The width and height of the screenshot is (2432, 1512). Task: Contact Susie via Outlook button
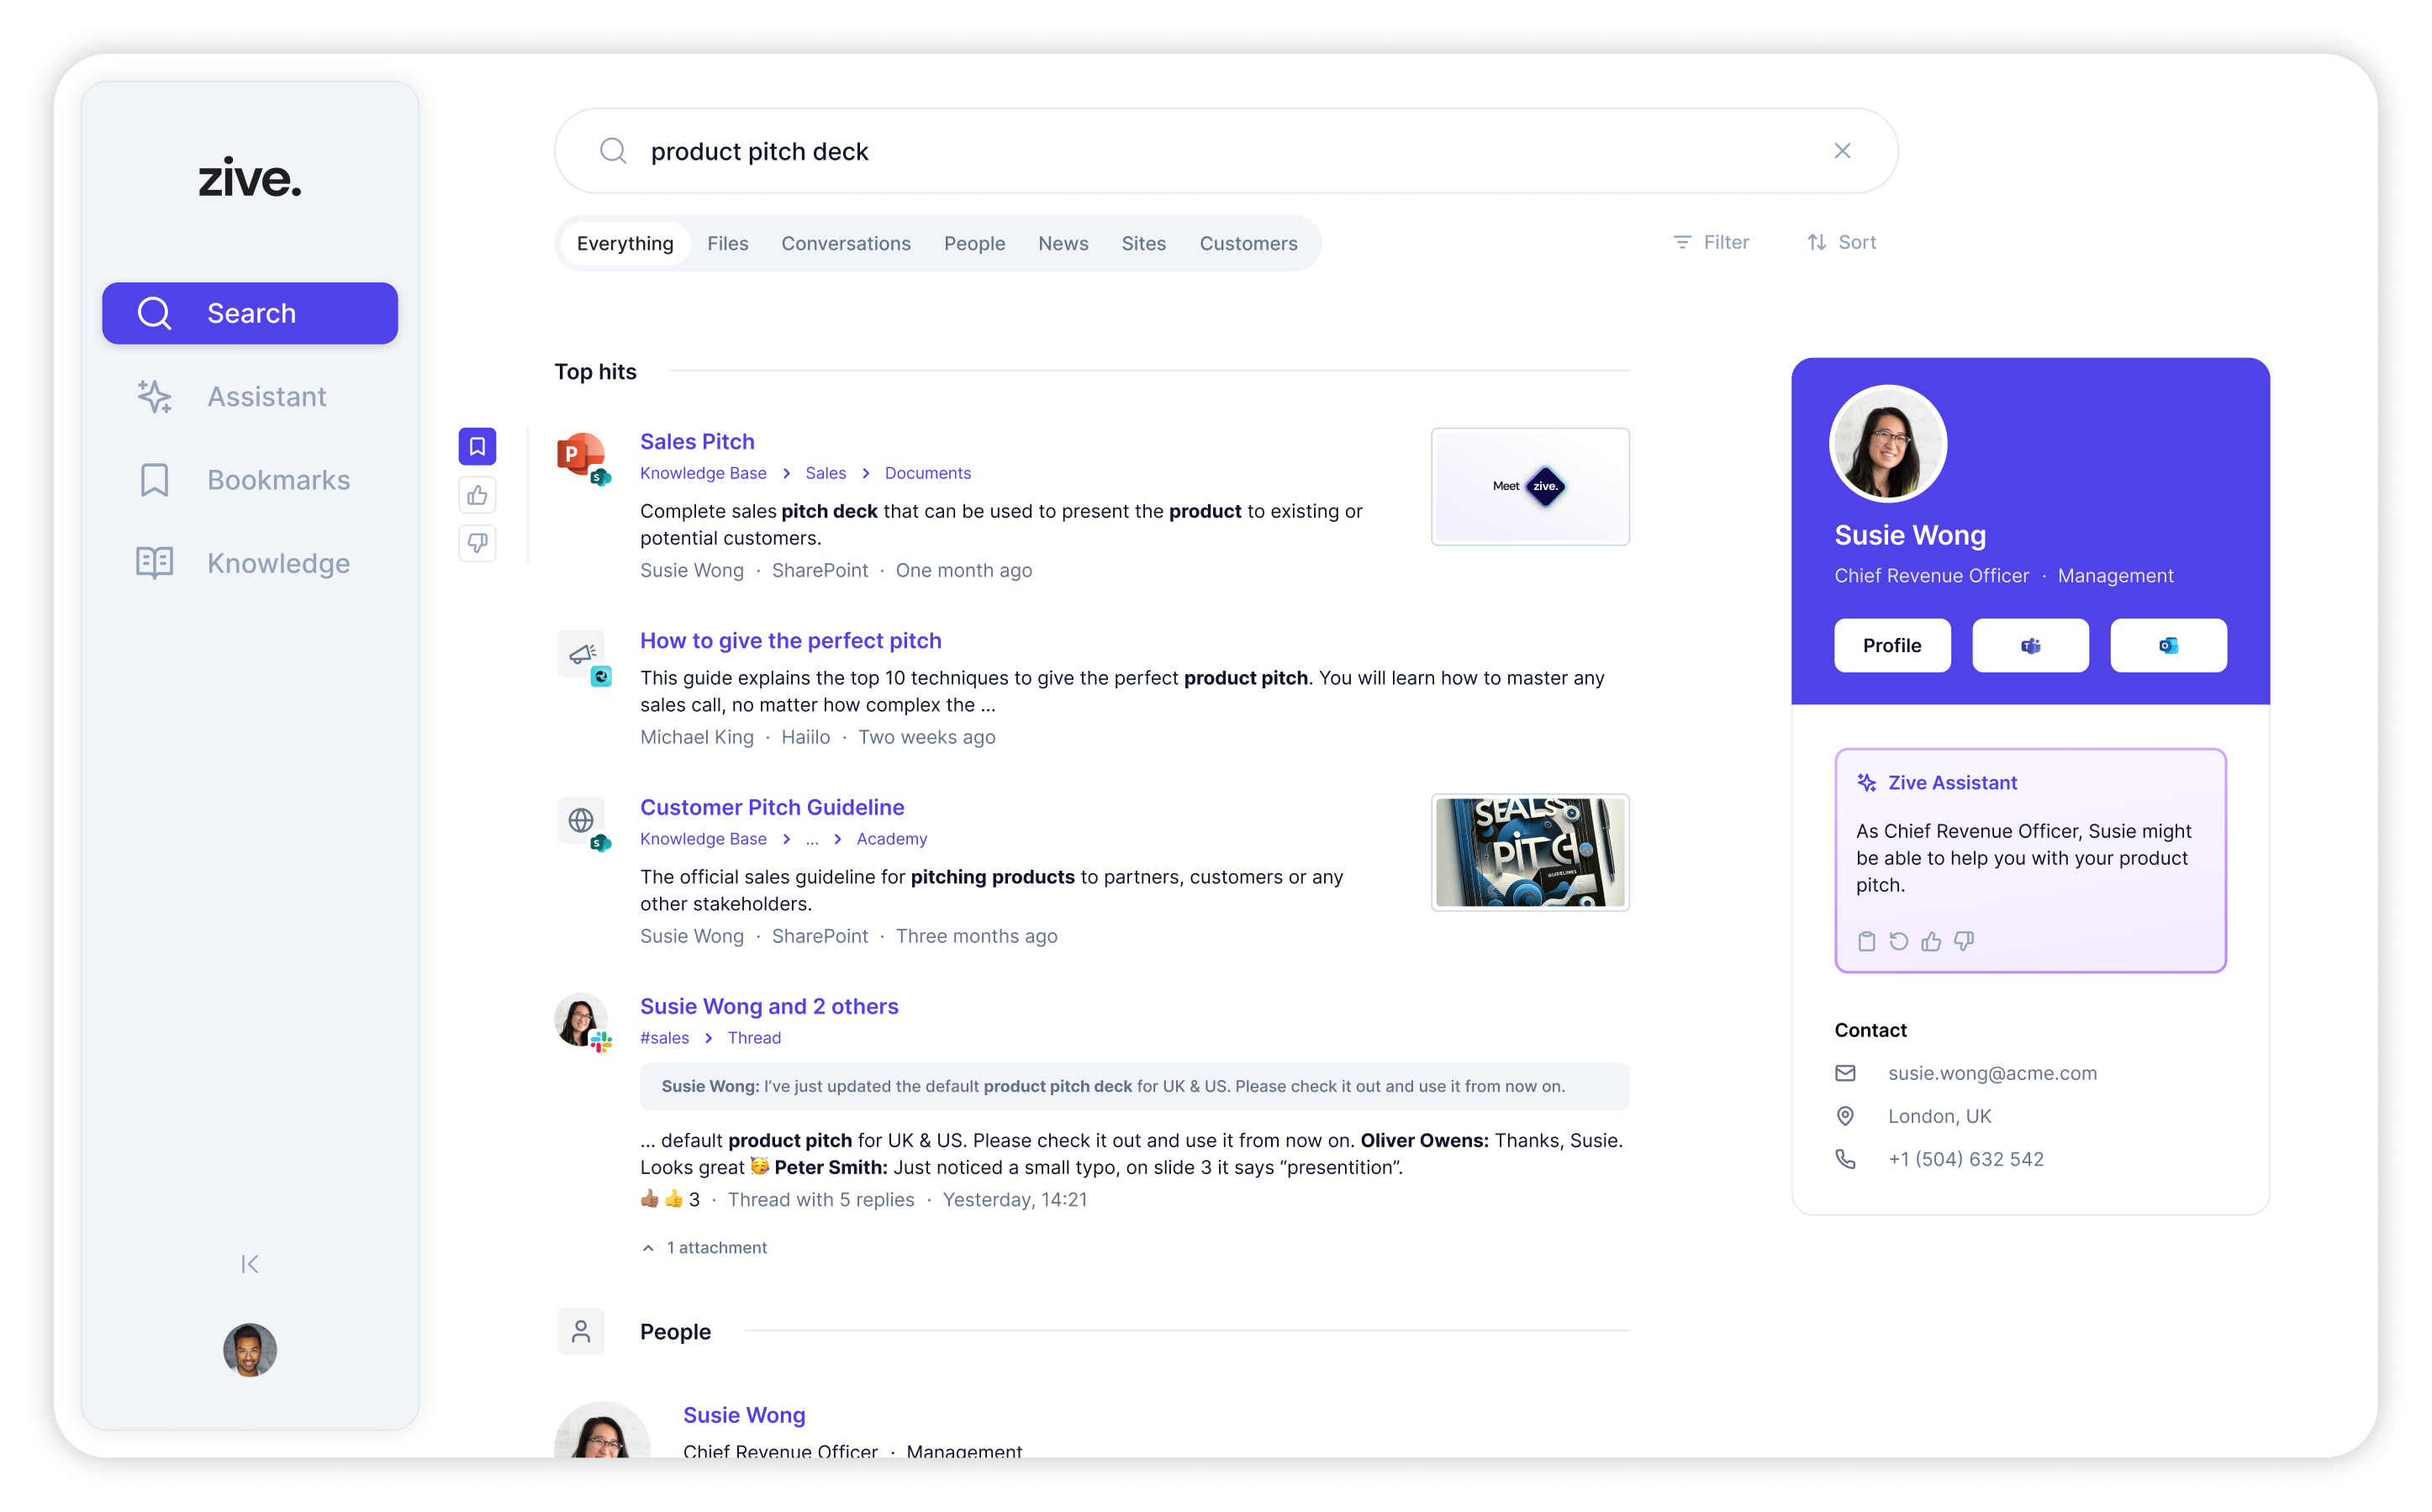pyautogui.click(x=2168, y=645)
